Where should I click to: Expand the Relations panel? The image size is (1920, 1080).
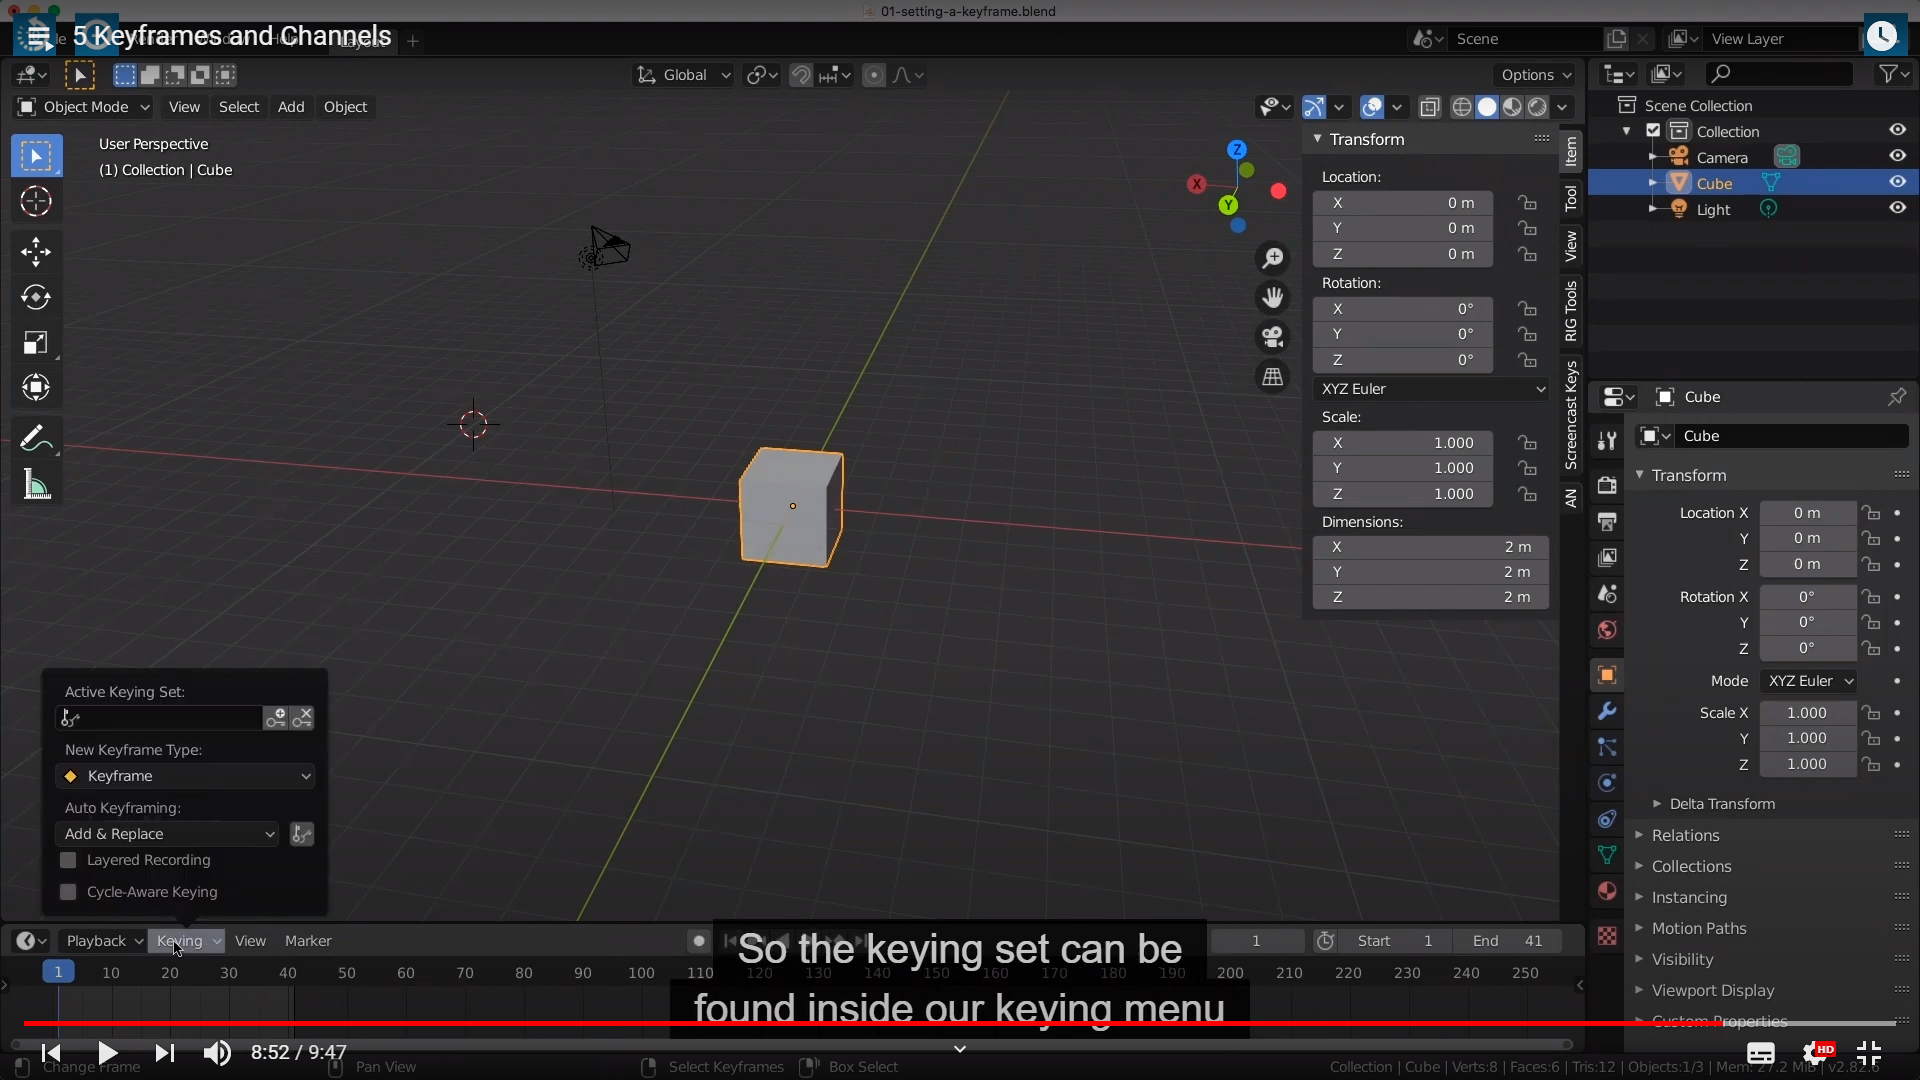(x=1685, y=835)
